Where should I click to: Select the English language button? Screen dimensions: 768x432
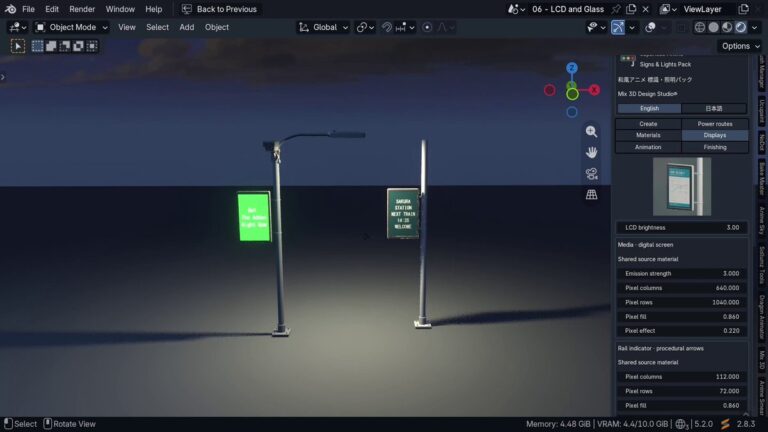pos(649,108)
